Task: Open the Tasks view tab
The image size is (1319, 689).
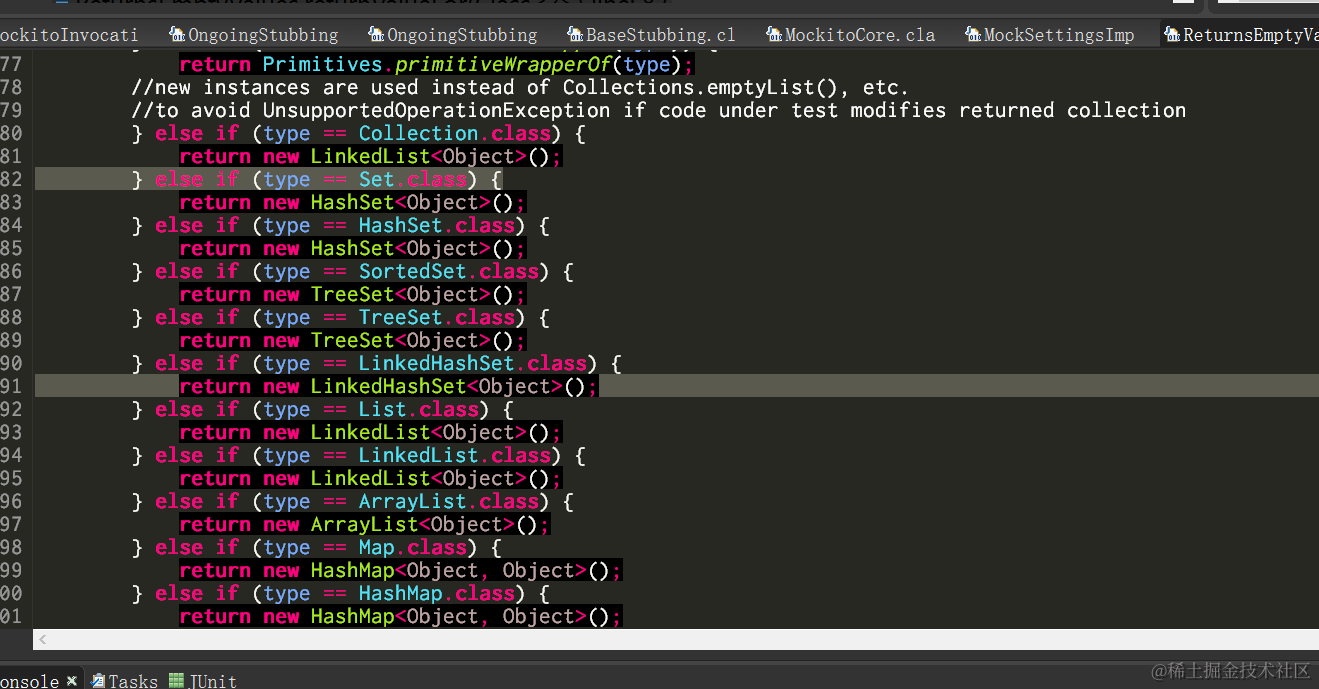Action: (x=124, y=681)
